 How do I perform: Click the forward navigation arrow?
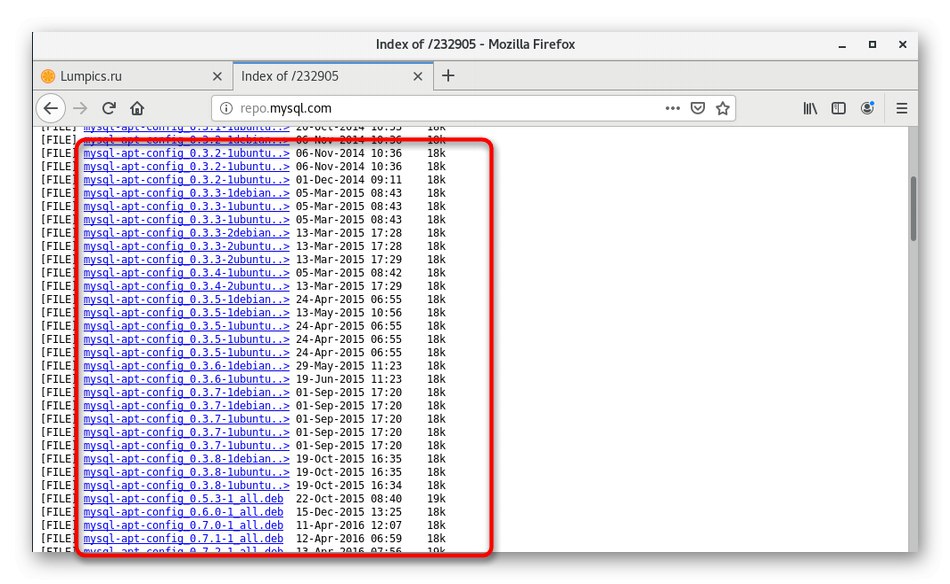click(80, 108)
